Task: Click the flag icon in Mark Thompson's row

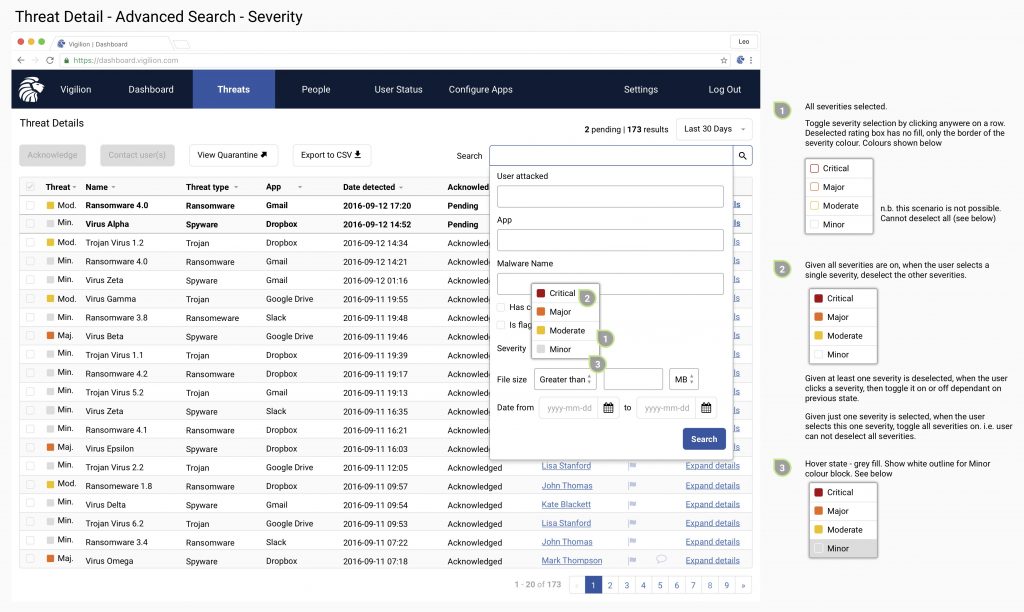Action: pos(632,561)
